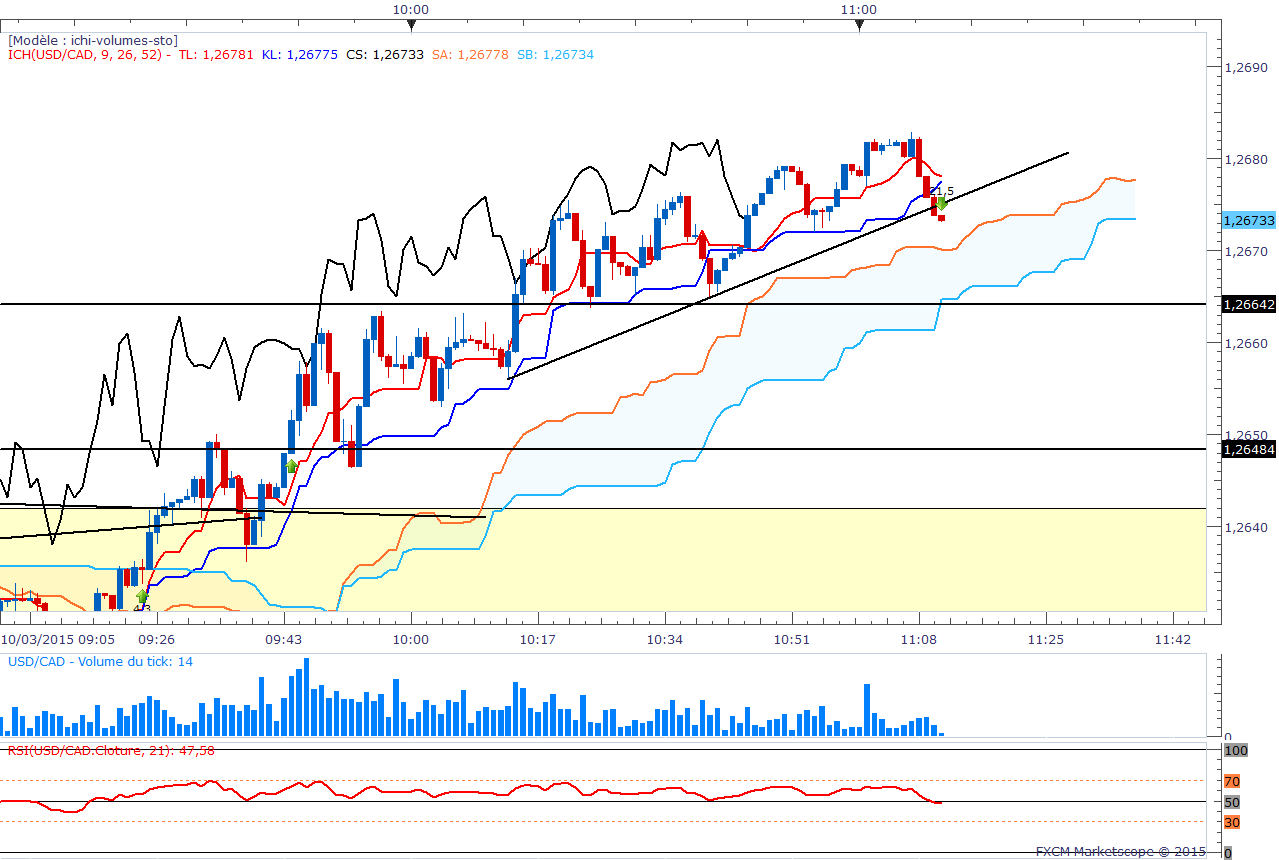
Task: Click the 10:34 time axis label
Action: (664, 638)
